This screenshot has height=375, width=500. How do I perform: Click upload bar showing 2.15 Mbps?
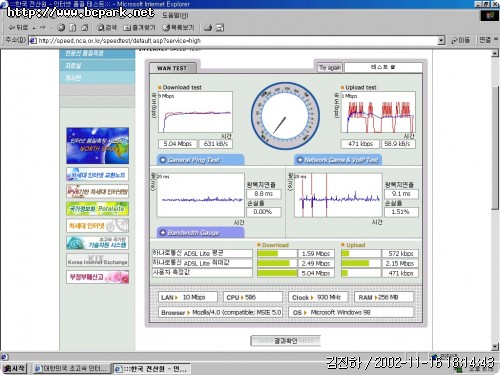pos(361,263)
